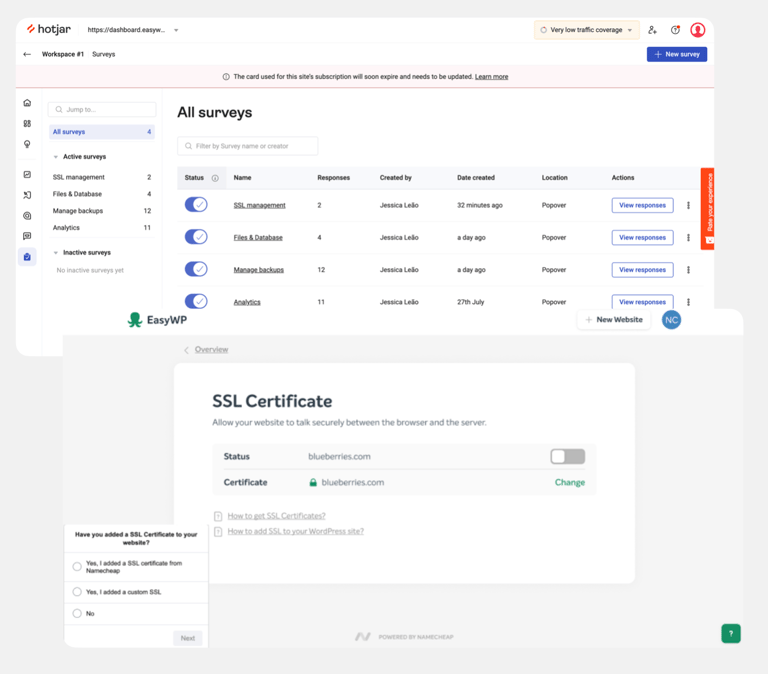Open the site URL dropdown in Hotjar header
Viewport: 768px width, 674px height.
pos(133,30)
